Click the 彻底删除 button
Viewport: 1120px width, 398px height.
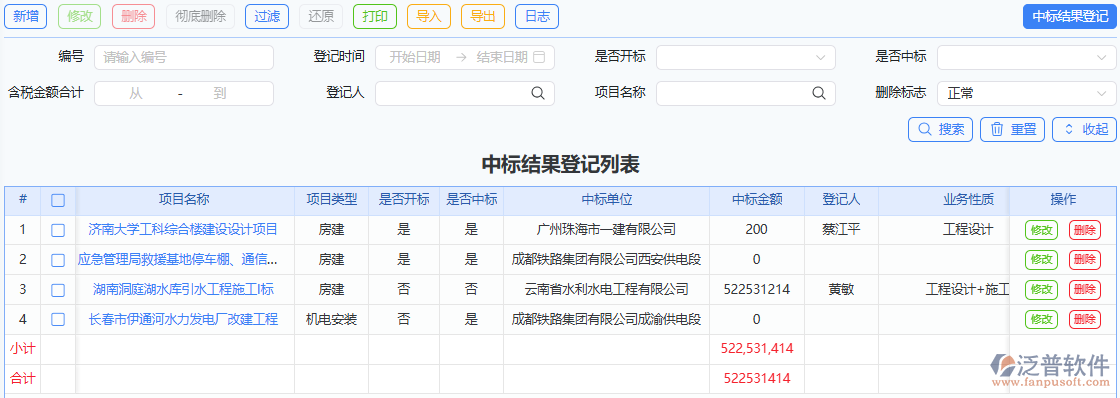[201, 16]
